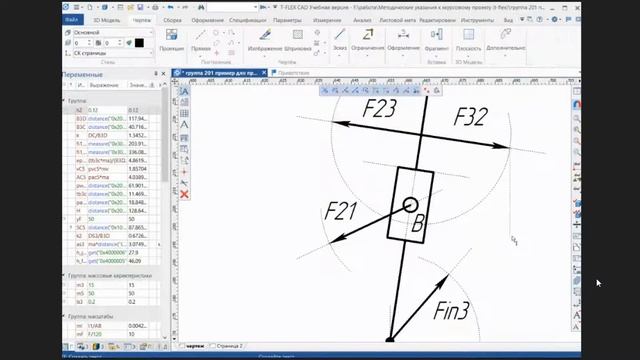Click the variables panel vertical scrollbar
This screenshot has width=640, height=360.
[165, 135]
